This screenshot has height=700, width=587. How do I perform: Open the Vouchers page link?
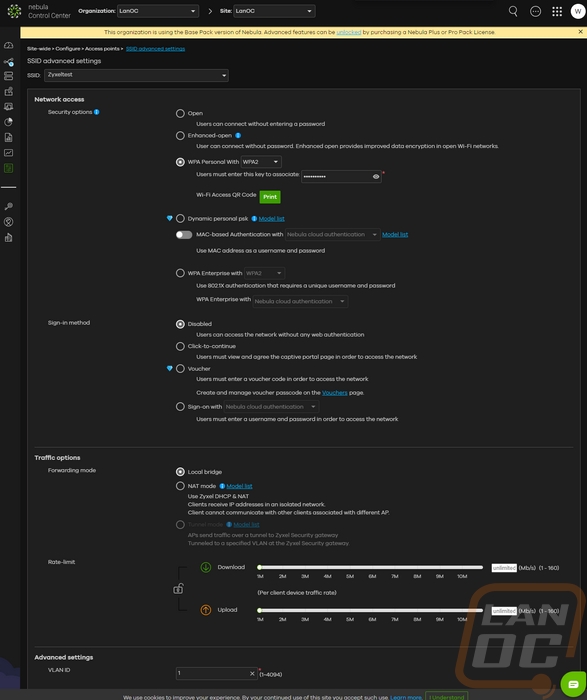coord(334,393)
